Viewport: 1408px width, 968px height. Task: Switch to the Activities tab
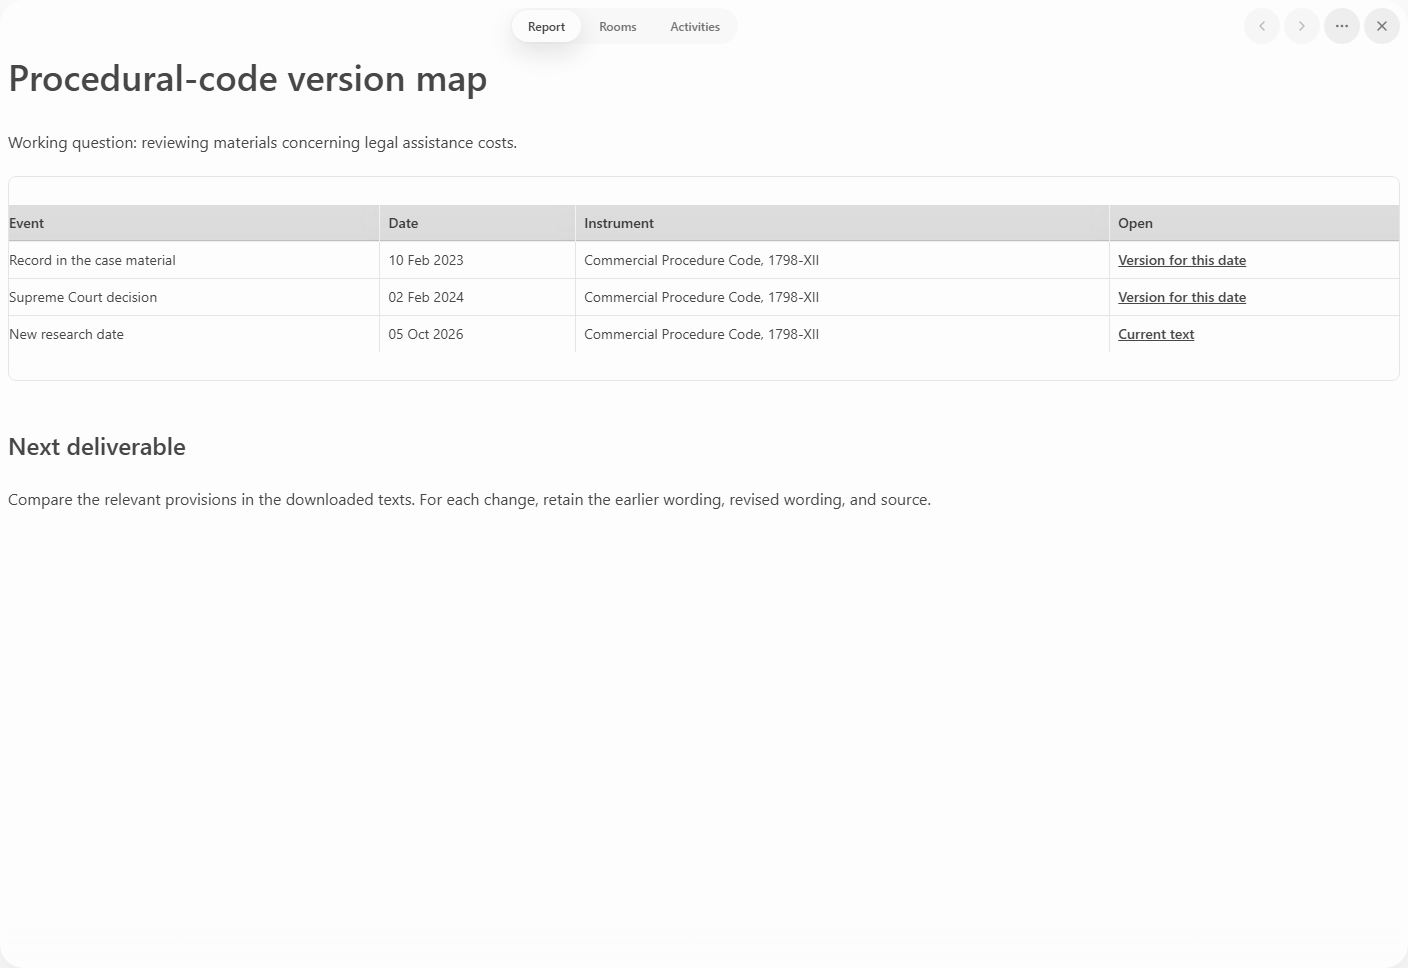click(695, 27)
